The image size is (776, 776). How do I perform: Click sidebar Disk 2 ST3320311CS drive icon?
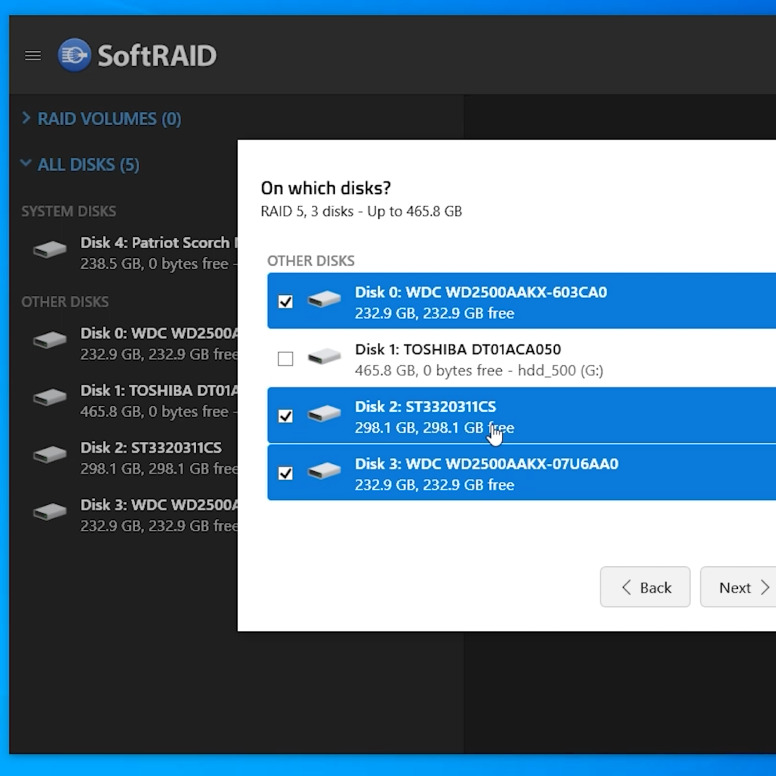click(x=49, y=454)
